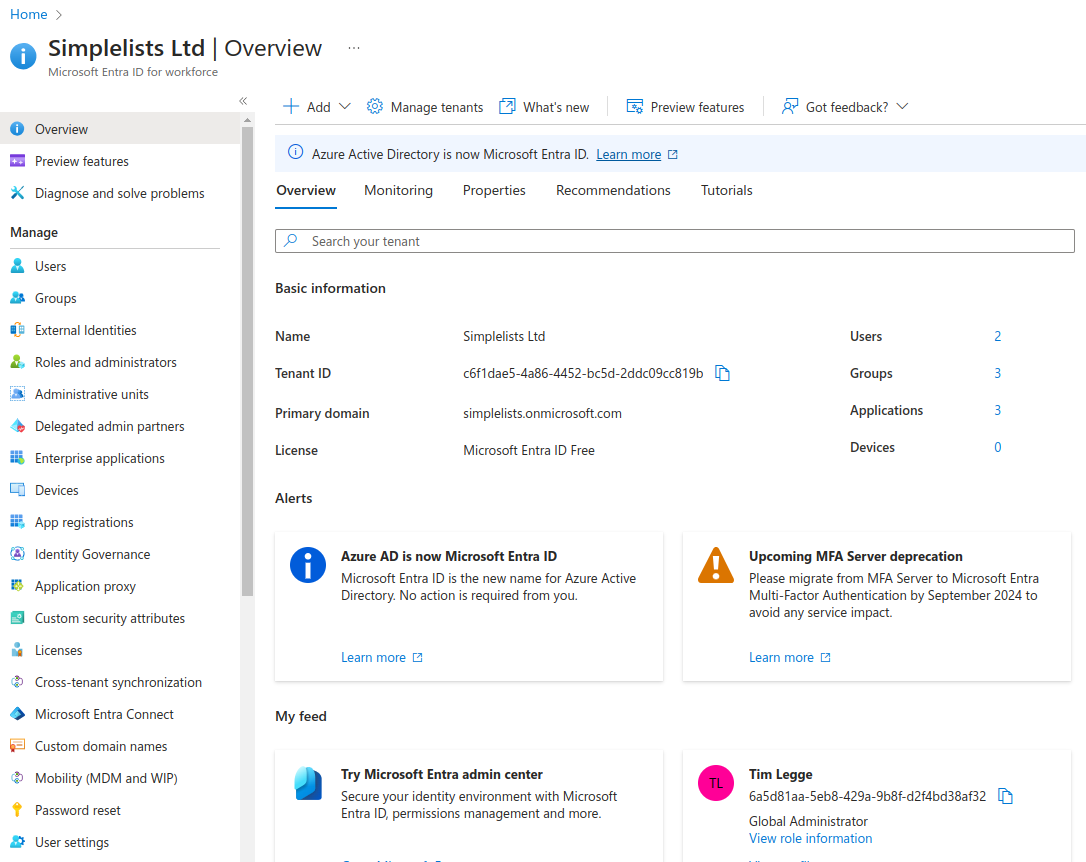Click the Roles and administrators icon
Screen dimensions: 1086x862
pos(17,361)
